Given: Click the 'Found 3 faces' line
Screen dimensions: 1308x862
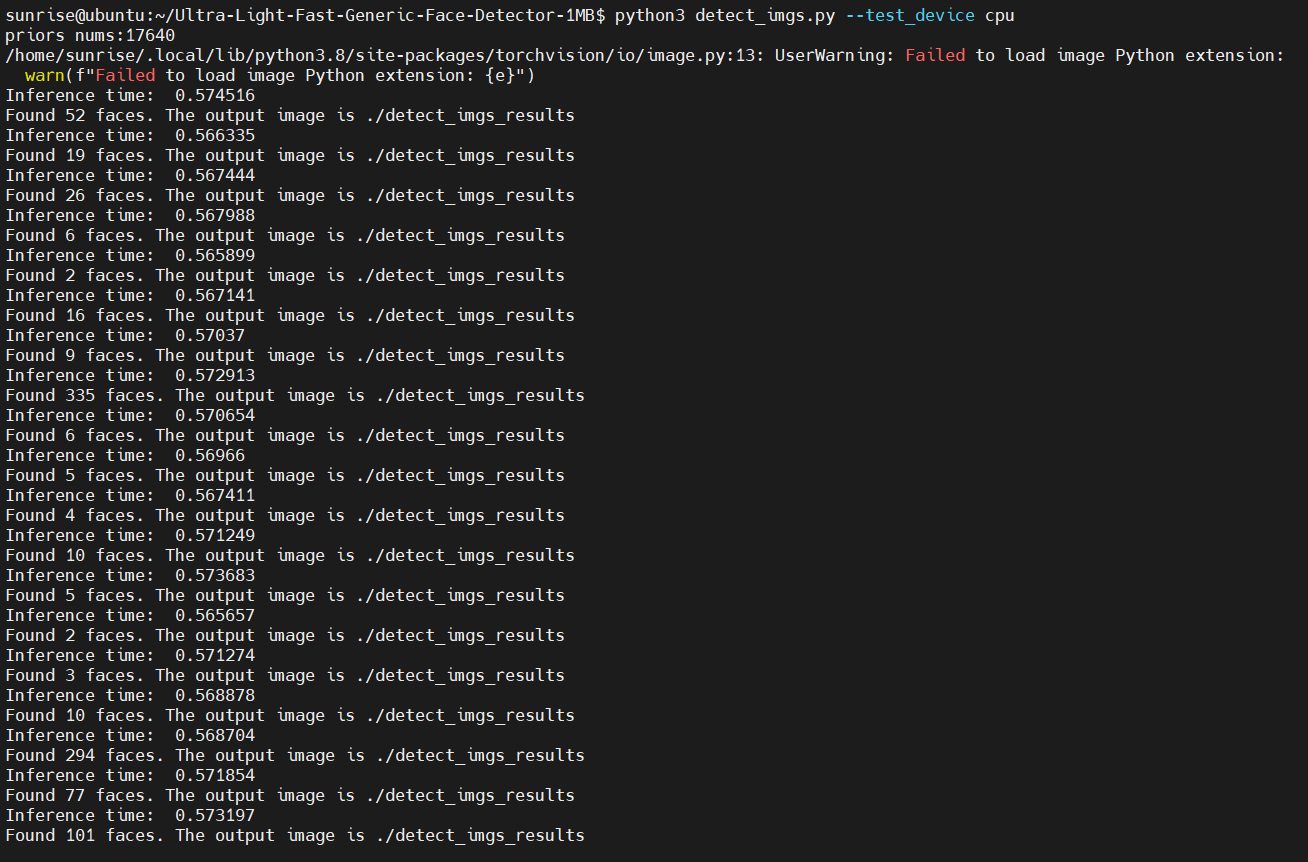Looking at the screenshot, I should point(285,675).
